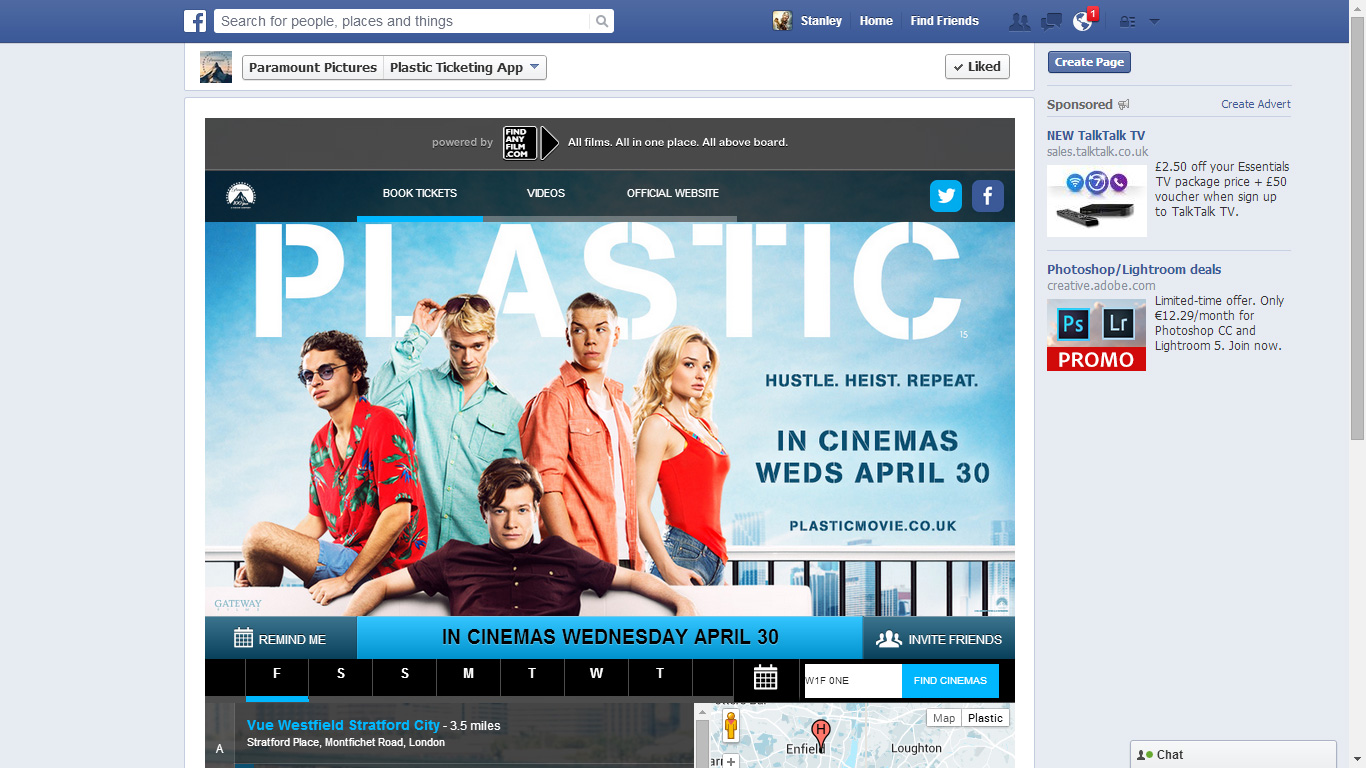1366x768 pixels.
Task: Open Vue Westfield Stratford City cinema link
Action: coord(343,725)
